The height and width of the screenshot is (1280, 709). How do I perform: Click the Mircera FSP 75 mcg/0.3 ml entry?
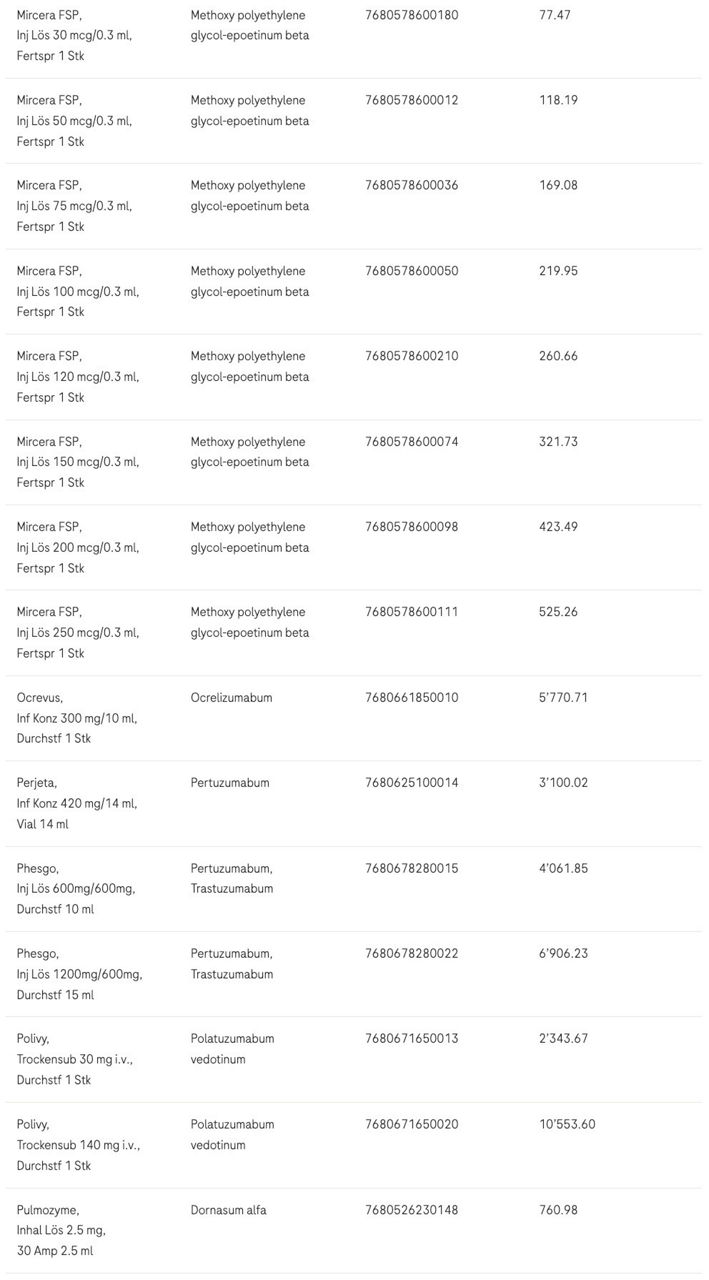[74, 206]
